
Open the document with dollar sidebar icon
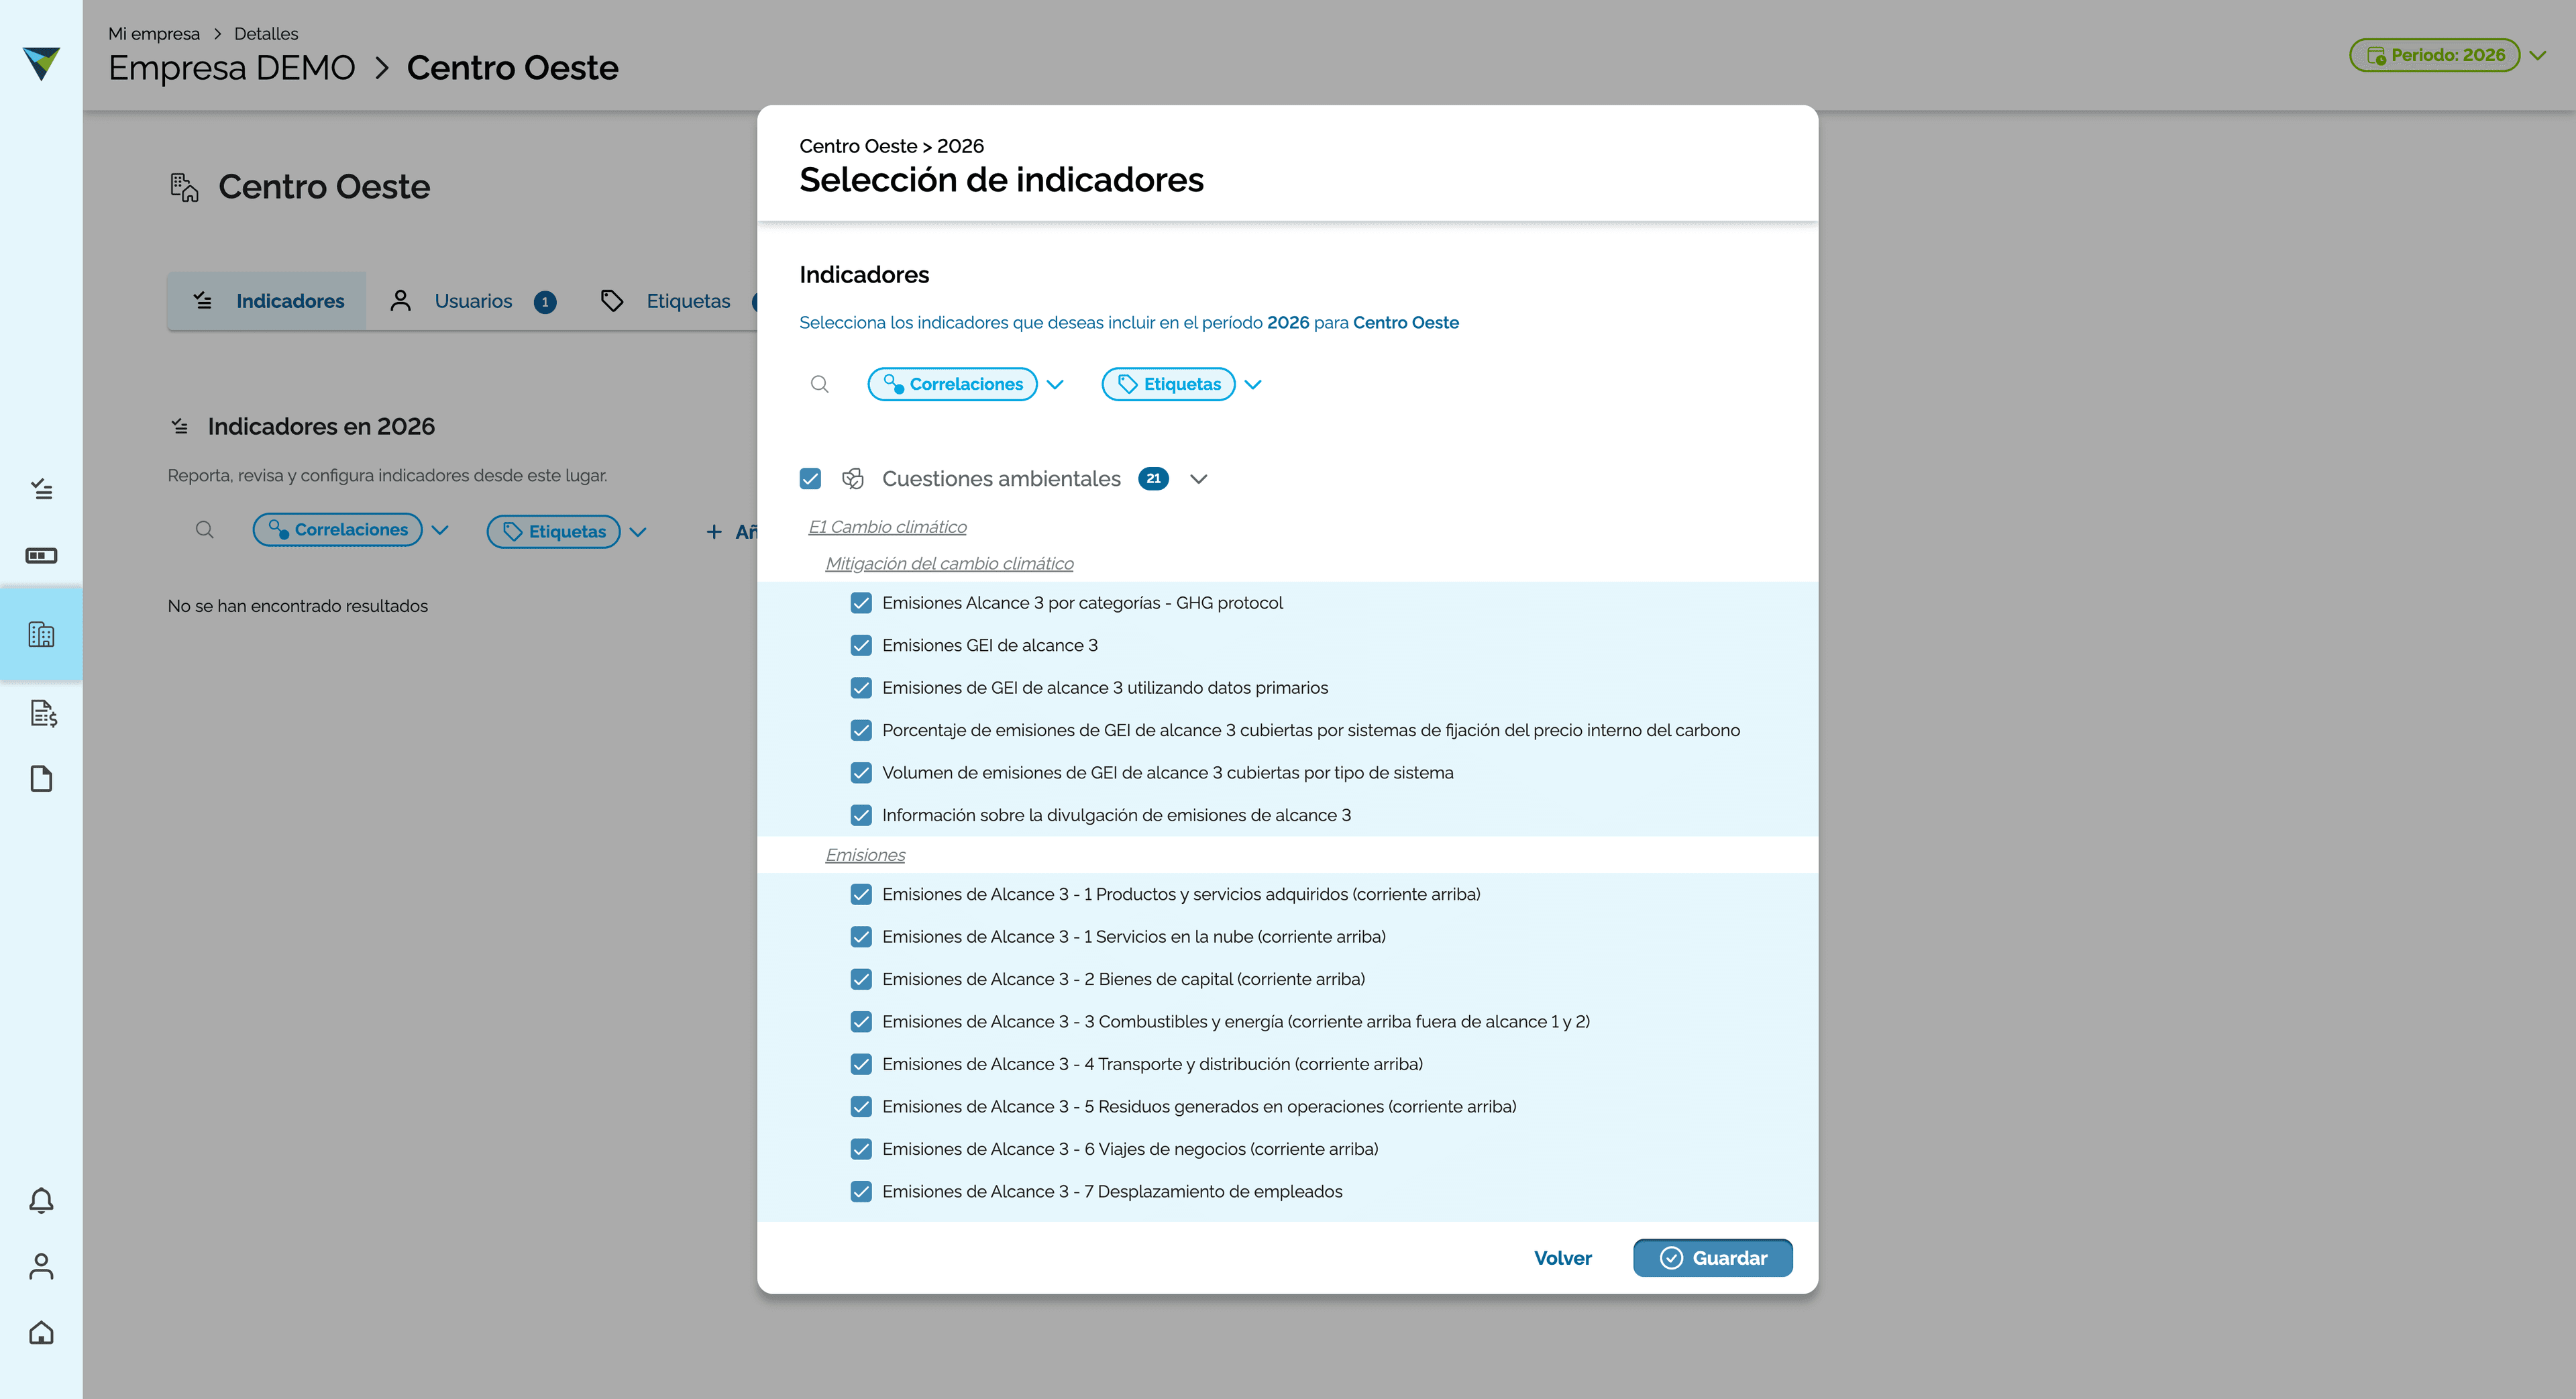43,713
